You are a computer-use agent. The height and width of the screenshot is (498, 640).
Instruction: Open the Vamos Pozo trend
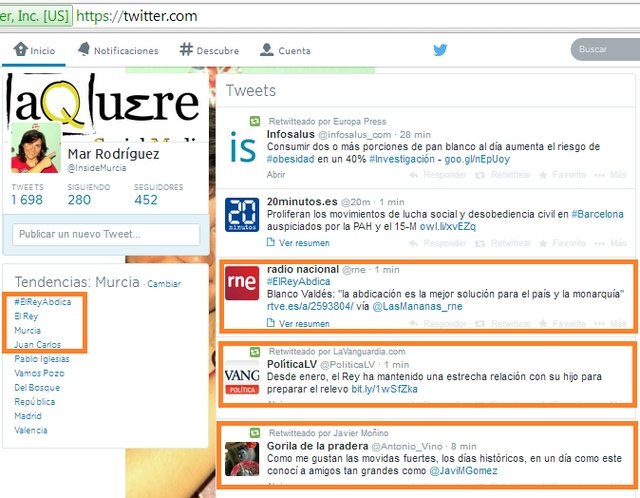[x=39, y=373]
